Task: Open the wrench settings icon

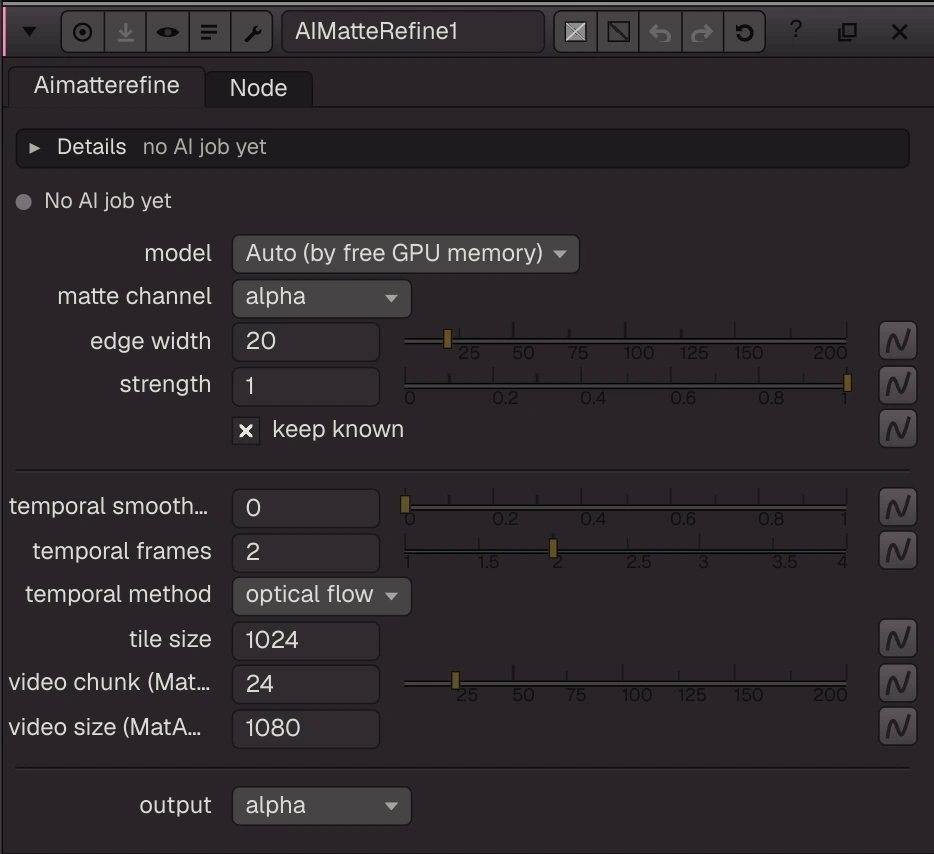Action: (252, 32)
